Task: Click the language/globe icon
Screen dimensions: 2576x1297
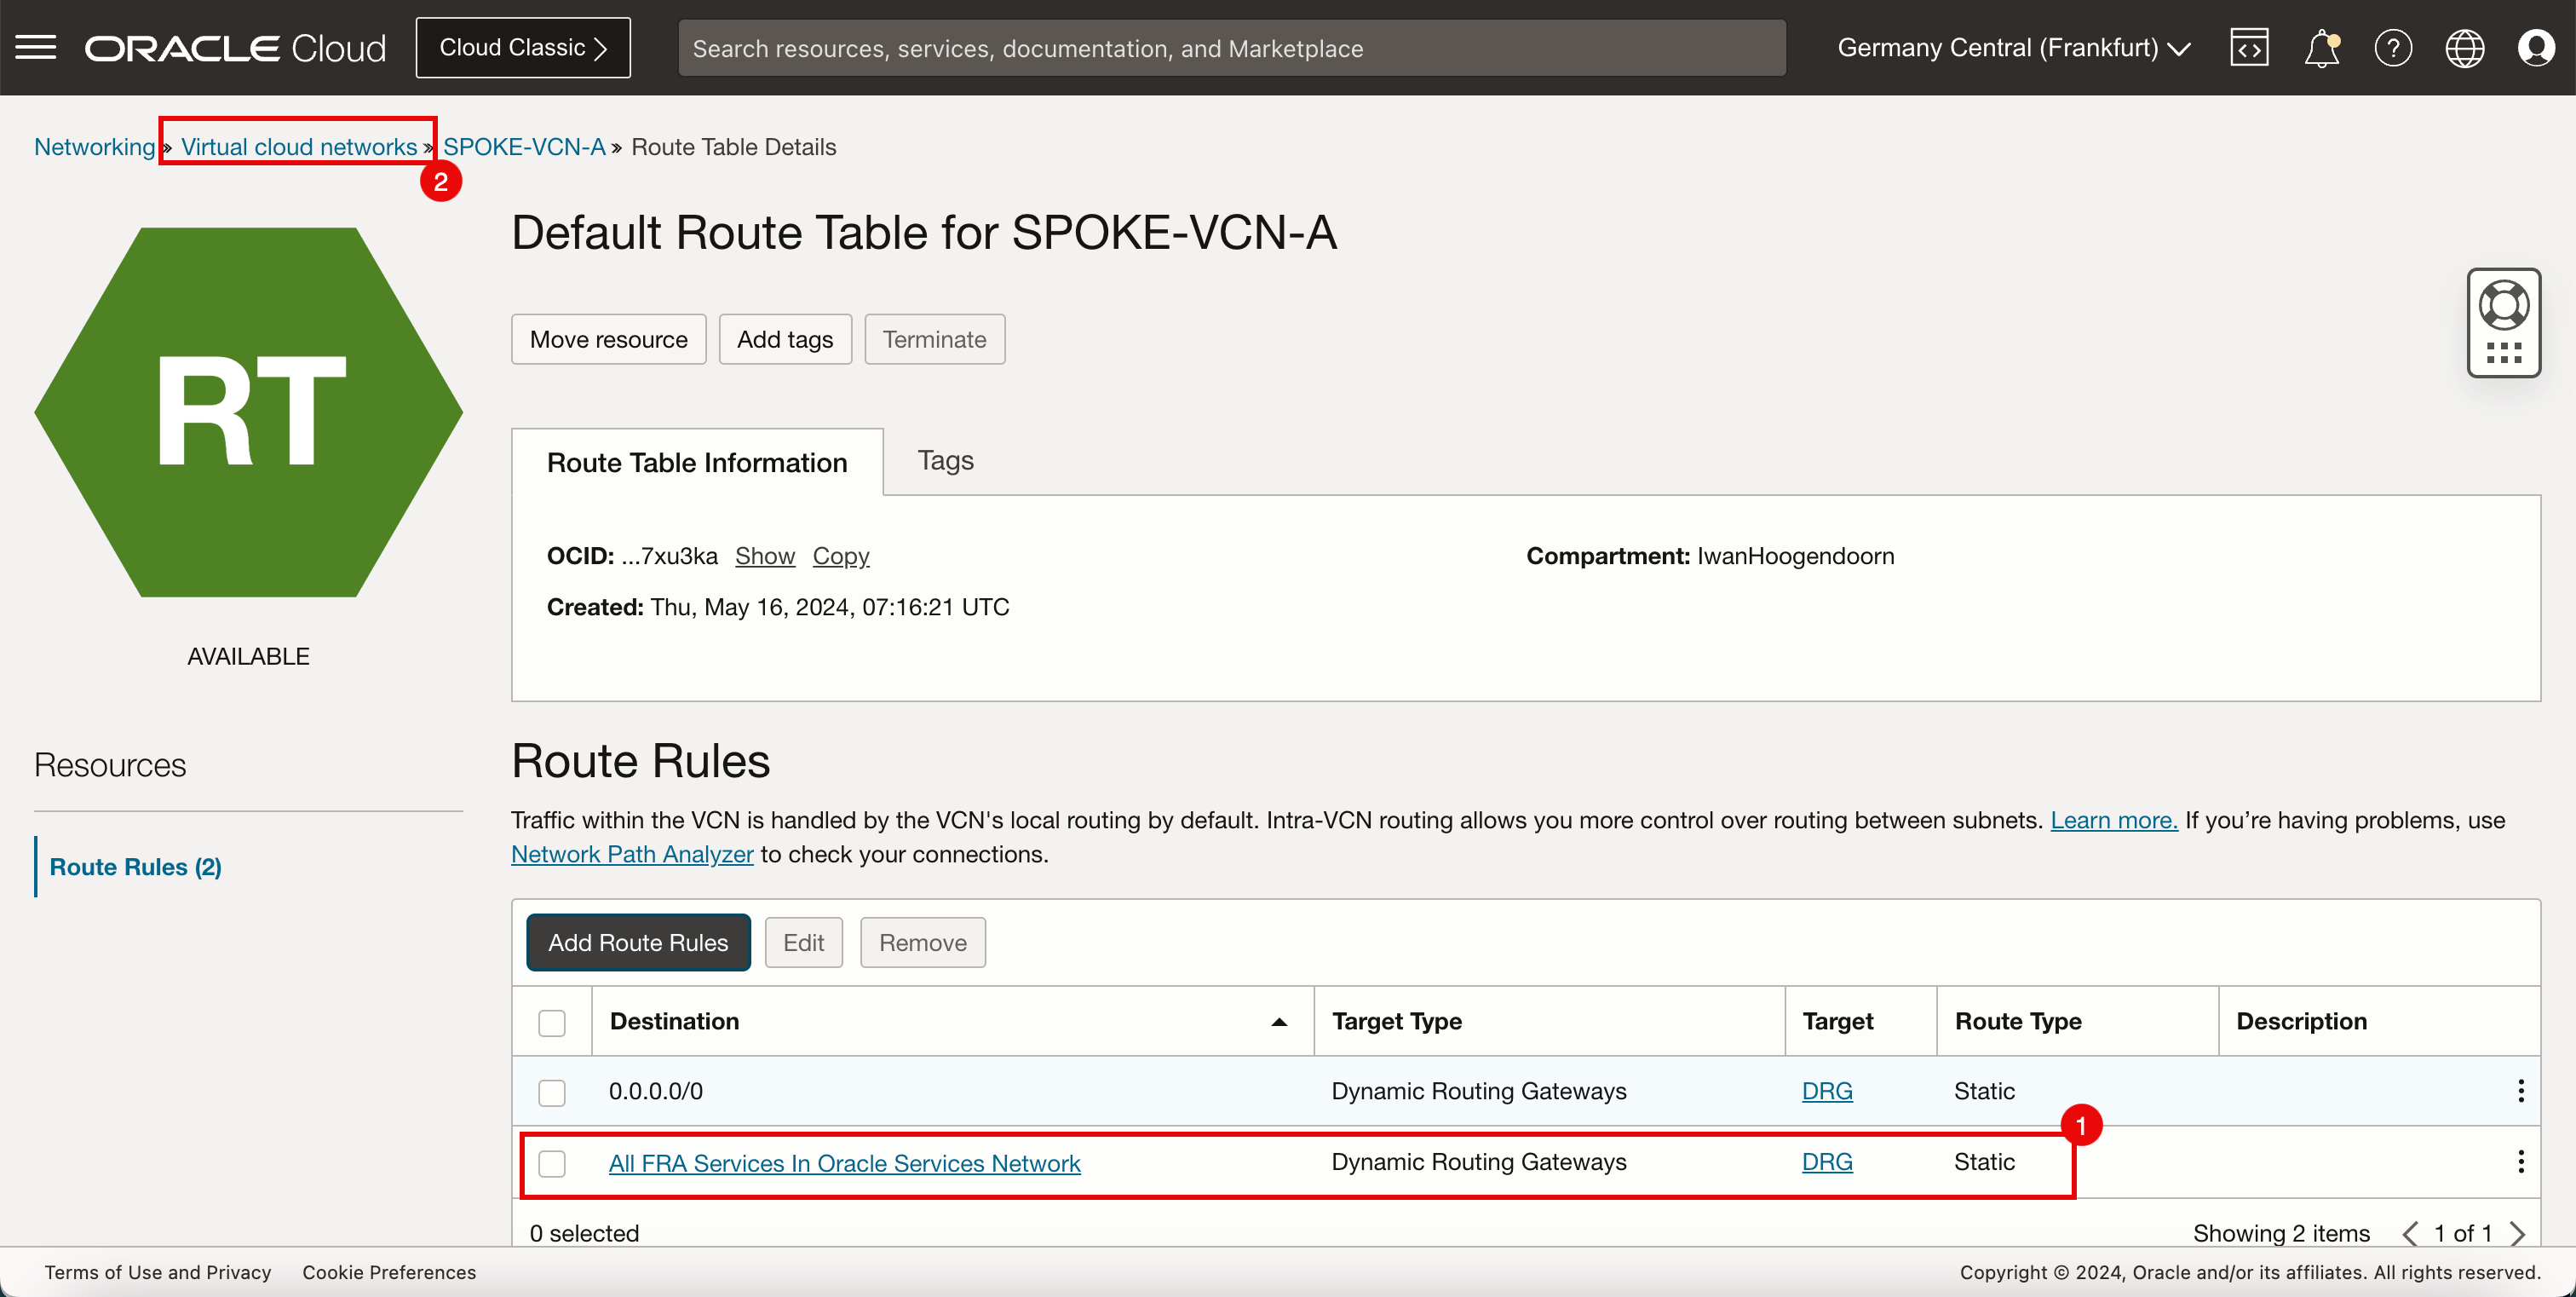Action: (2467, 48)
